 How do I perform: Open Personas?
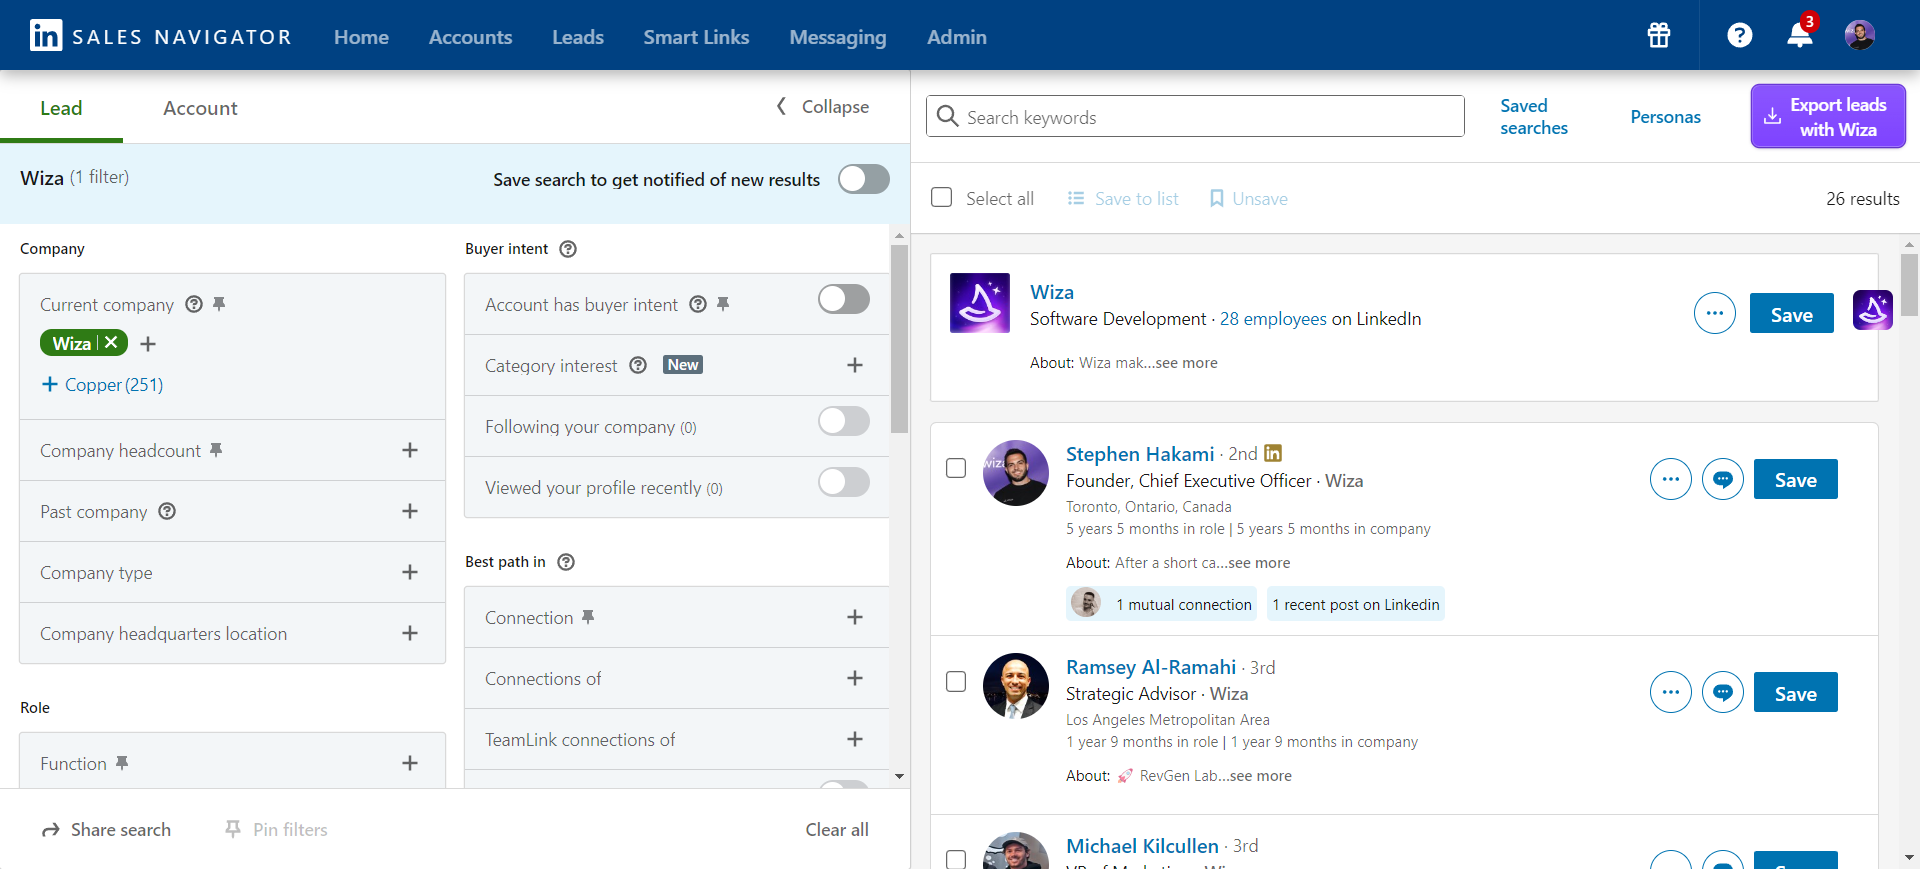coord(1665,117)
